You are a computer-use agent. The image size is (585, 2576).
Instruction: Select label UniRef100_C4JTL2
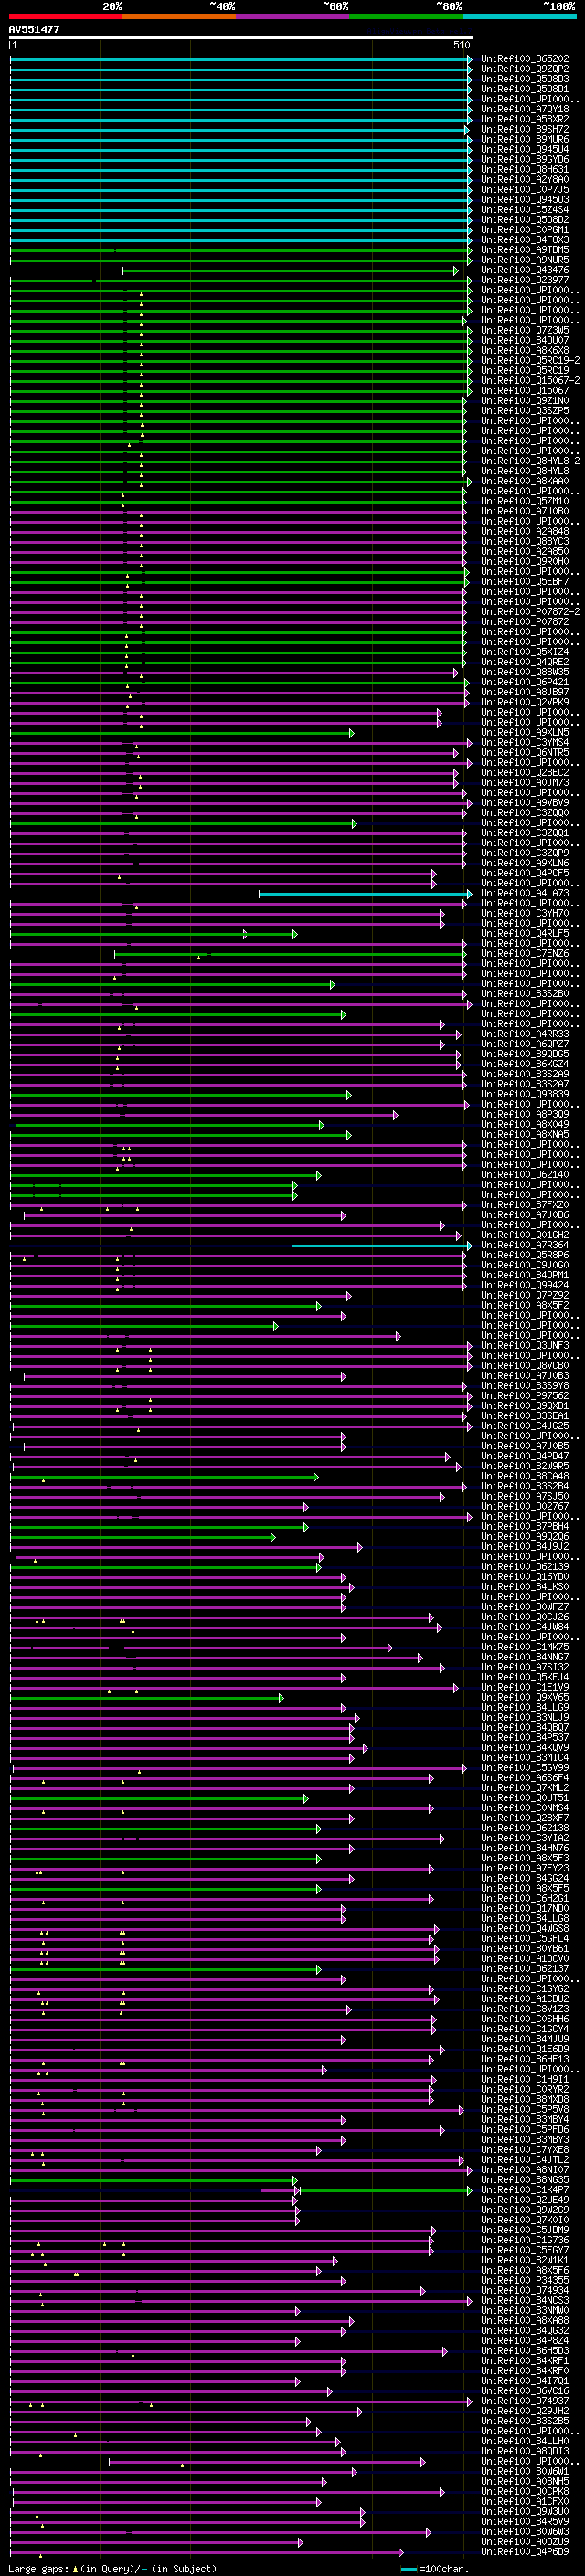coord(524,2160)
